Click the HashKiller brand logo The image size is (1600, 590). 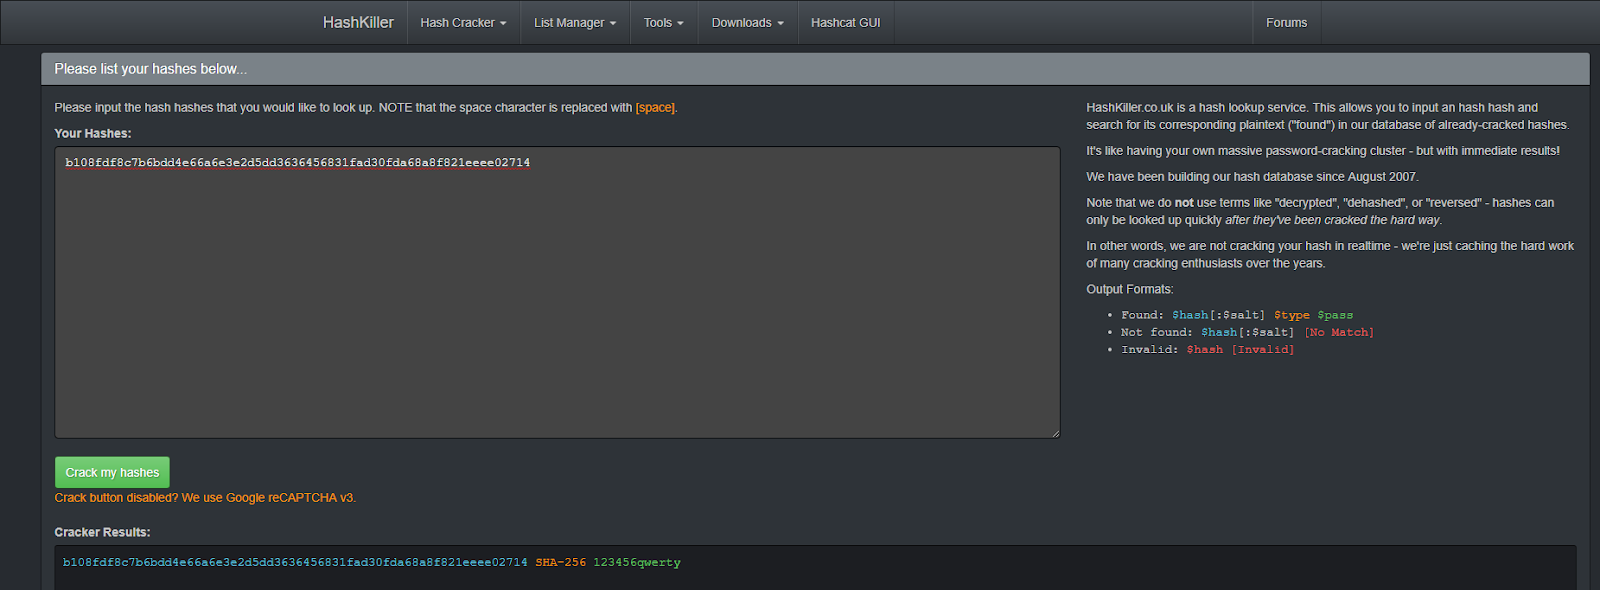(358, 22)
